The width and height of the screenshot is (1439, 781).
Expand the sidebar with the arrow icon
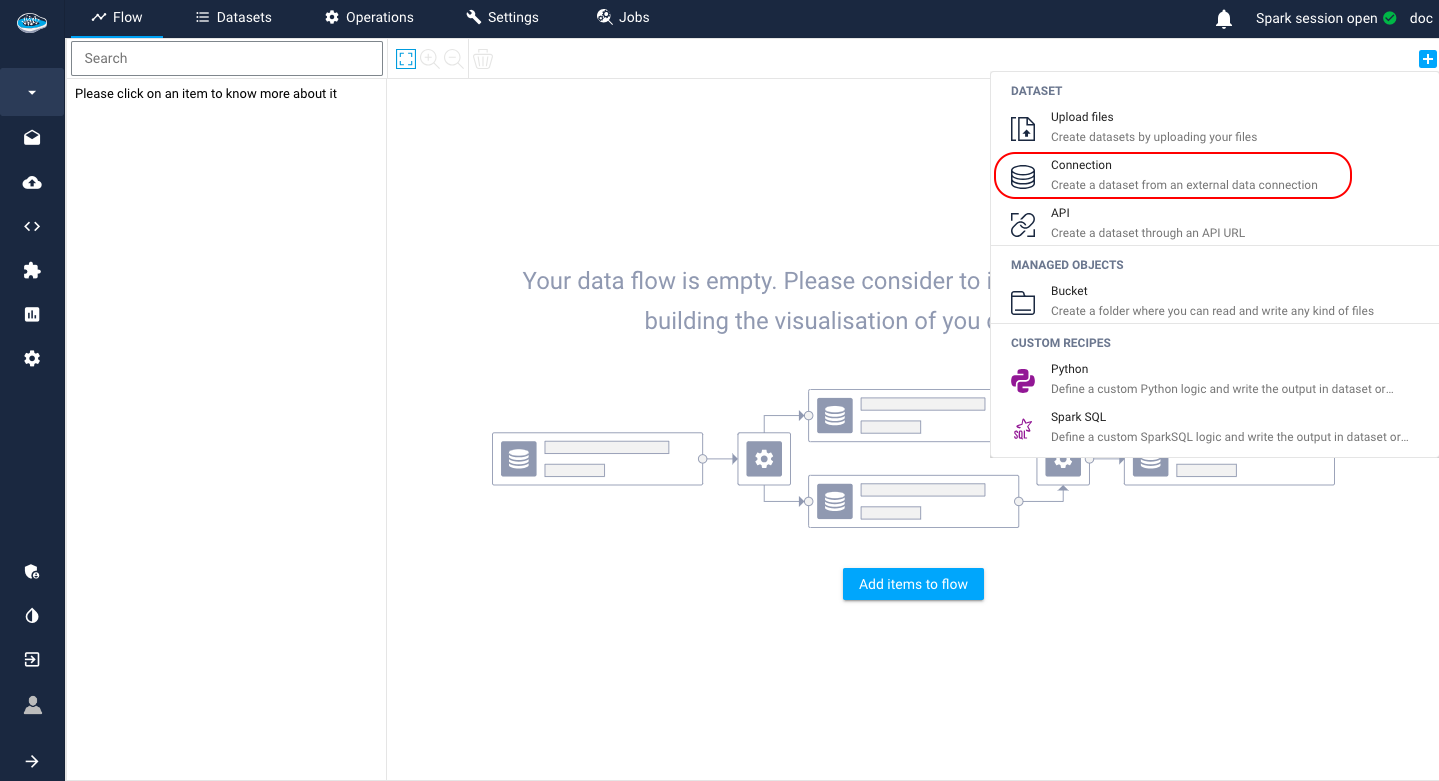click(x=32, y=761)
